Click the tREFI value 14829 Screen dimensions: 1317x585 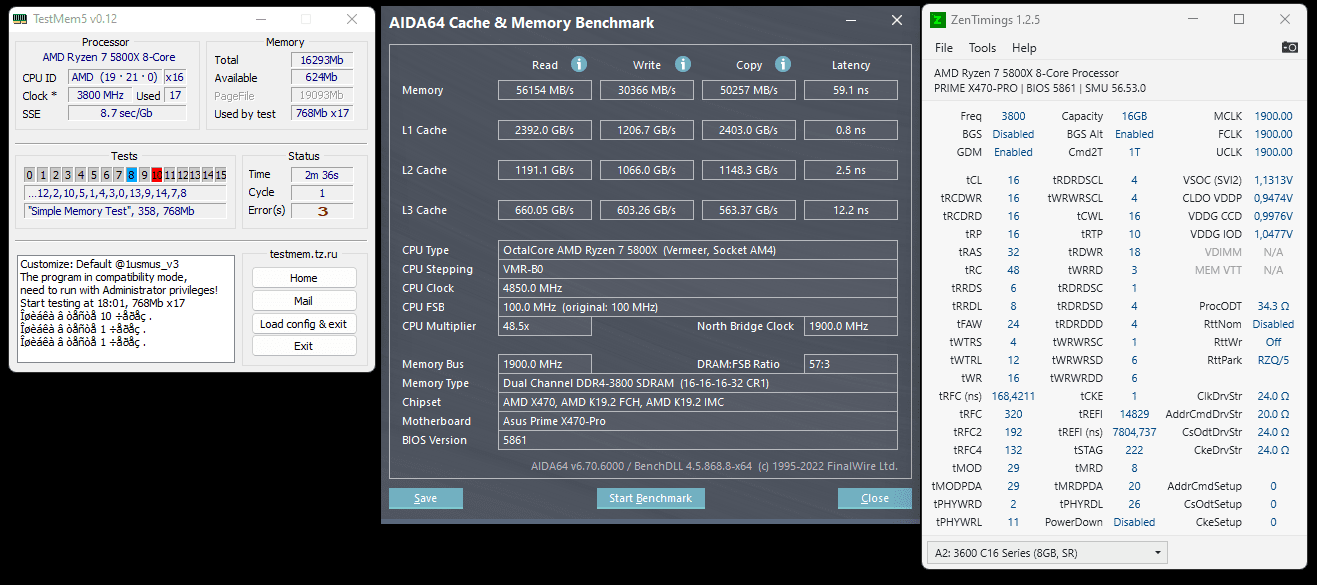(1134, 414)
